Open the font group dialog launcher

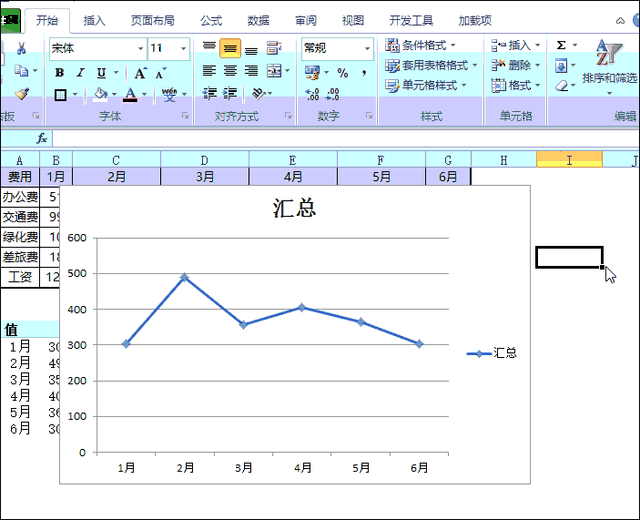click(185, 116)
